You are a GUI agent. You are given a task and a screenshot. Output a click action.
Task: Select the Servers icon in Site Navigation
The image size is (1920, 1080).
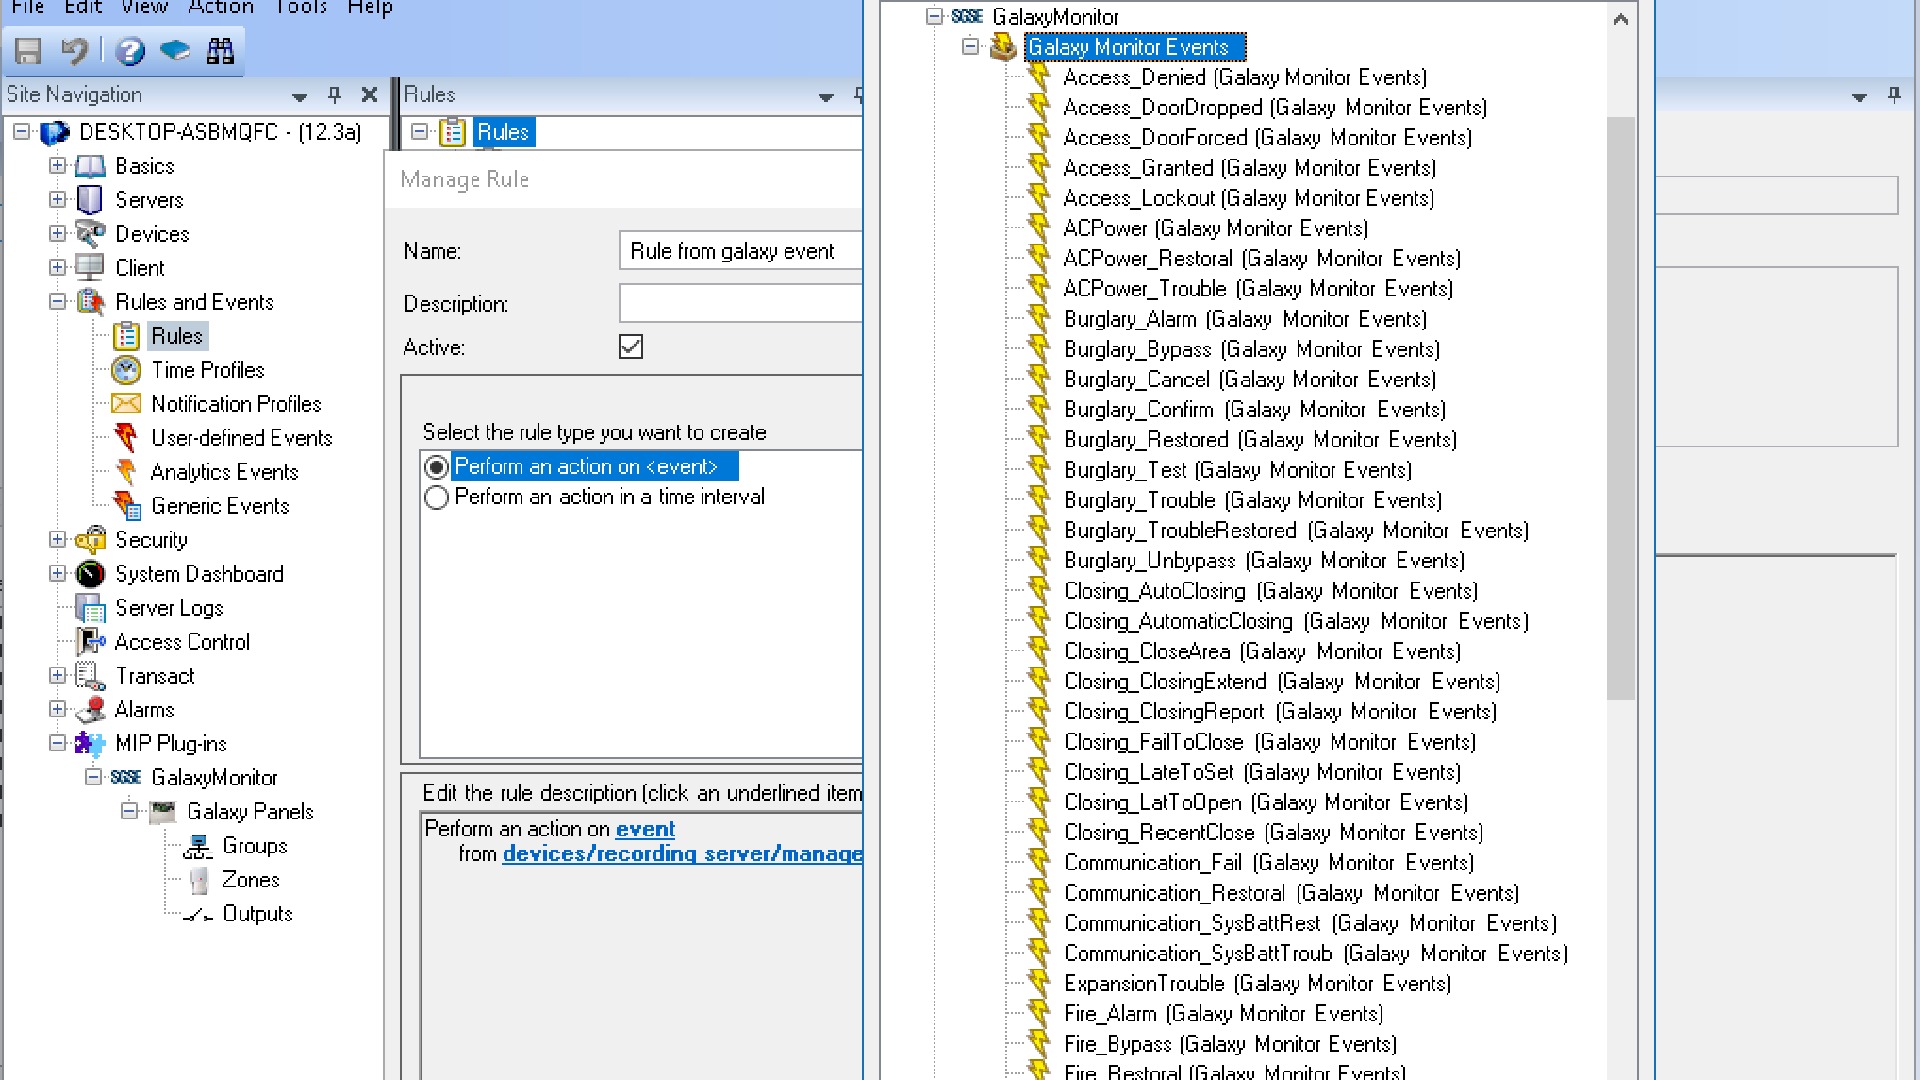[90, 200]
